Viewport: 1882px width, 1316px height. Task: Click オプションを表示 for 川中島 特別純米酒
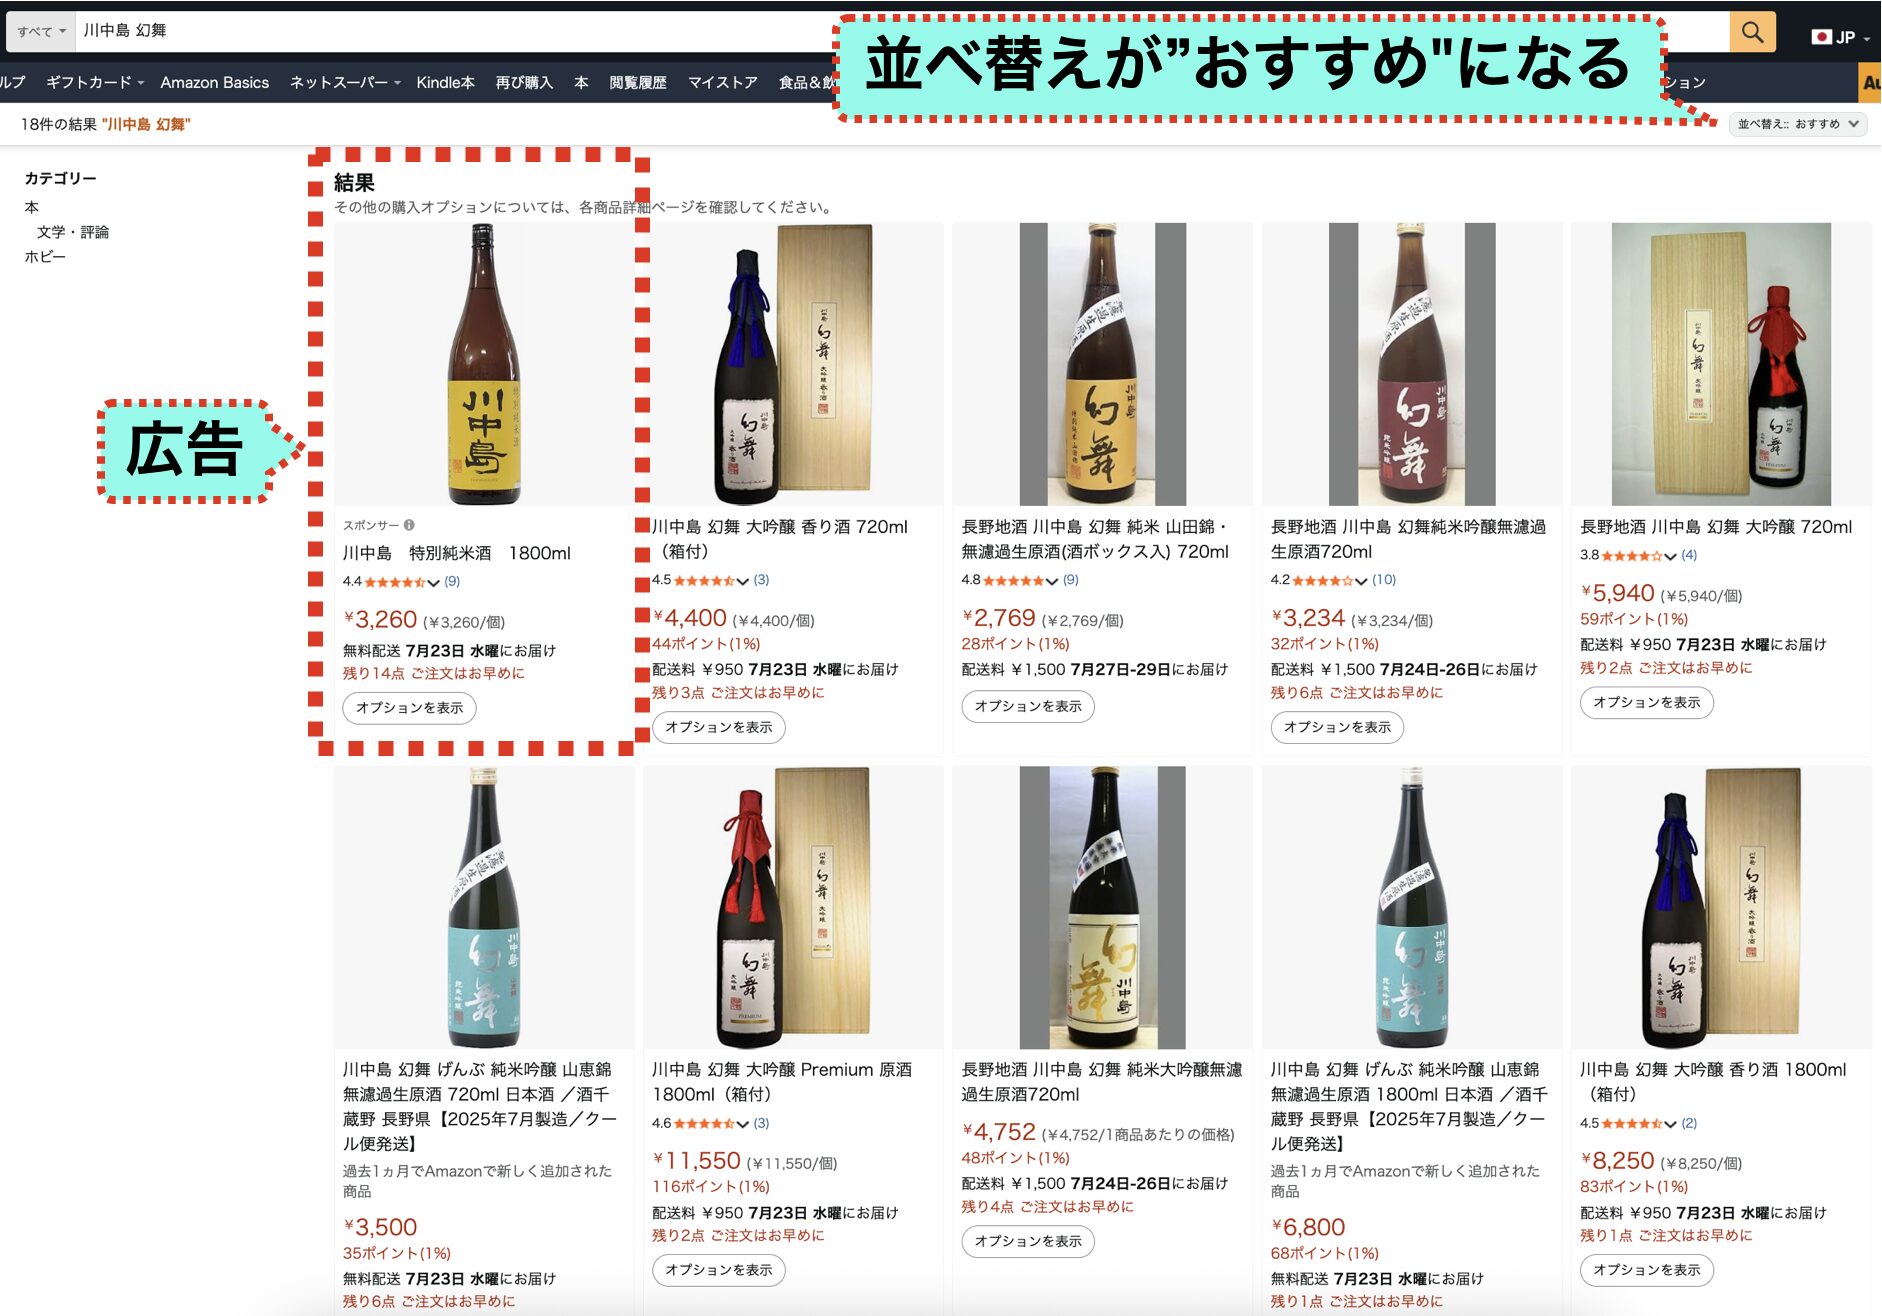click(410, 708)
